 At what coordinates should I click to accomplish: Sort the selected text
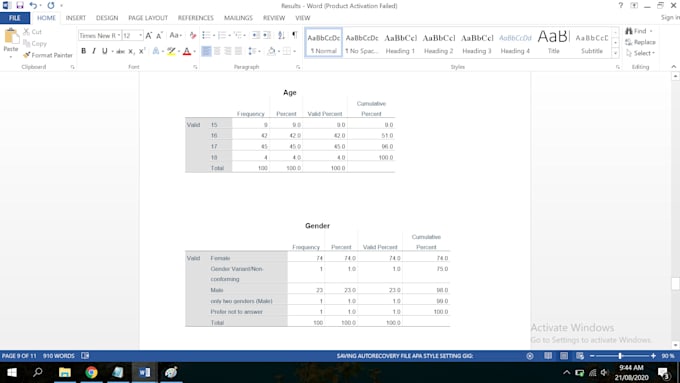point(281,35)
